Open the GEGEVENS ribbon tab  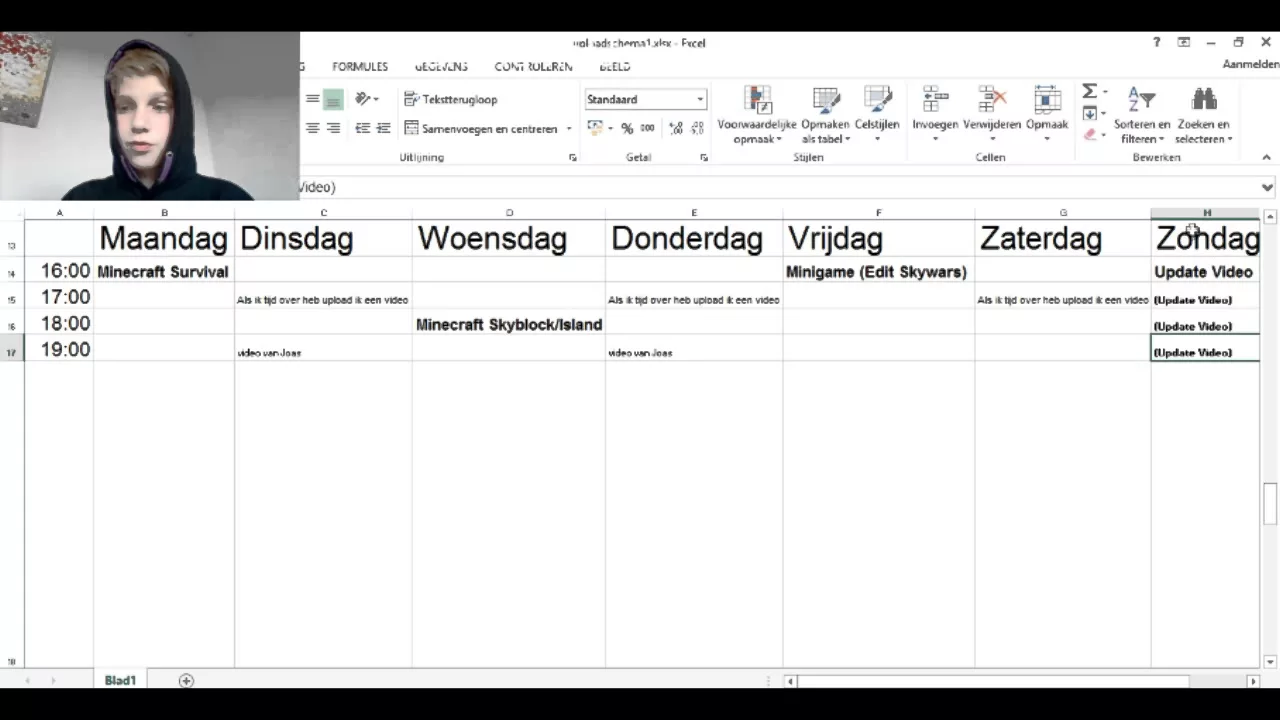(x=441, y=66)
